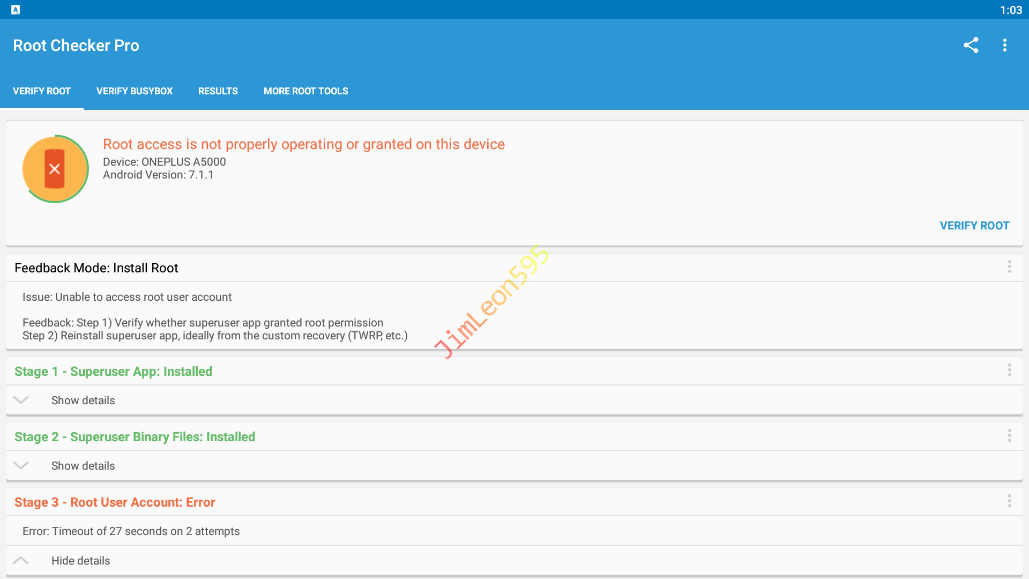Open the More Root Tools tab
This screenshot has width=1029, height=579.
tap(306, 91)
